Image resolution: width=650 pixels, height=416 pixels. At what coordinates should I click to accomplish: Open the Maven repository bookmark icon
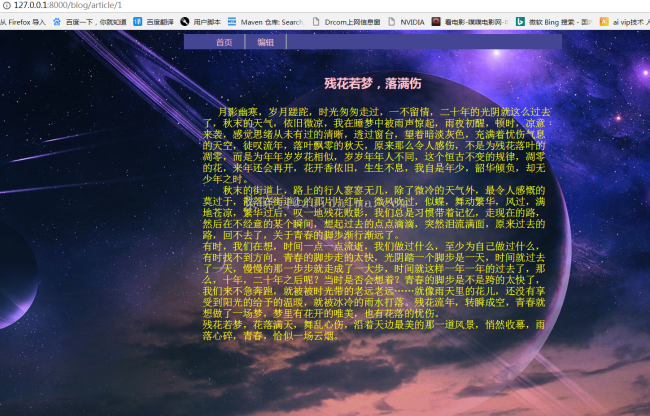233,21
